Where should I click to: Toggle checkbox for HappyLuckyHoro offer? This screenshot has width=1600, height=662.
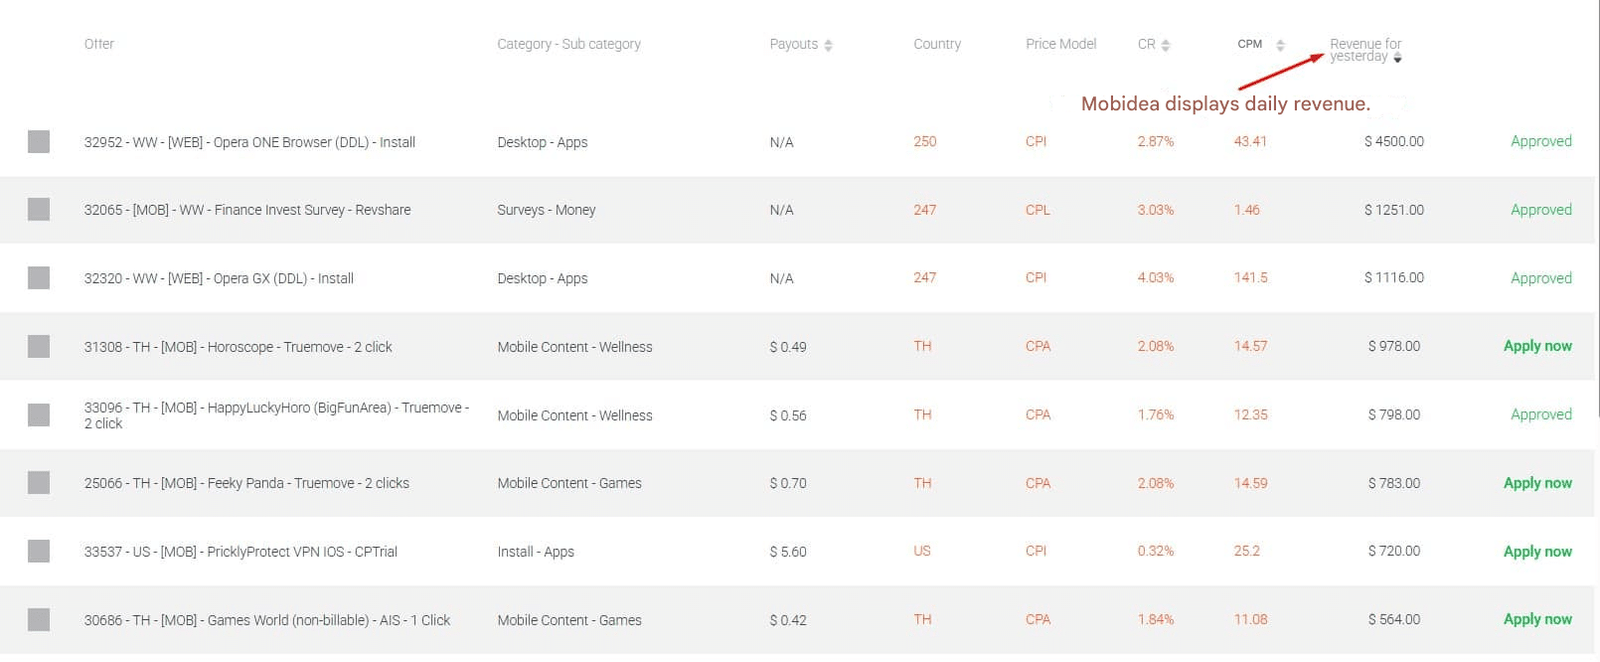[39, 415]
